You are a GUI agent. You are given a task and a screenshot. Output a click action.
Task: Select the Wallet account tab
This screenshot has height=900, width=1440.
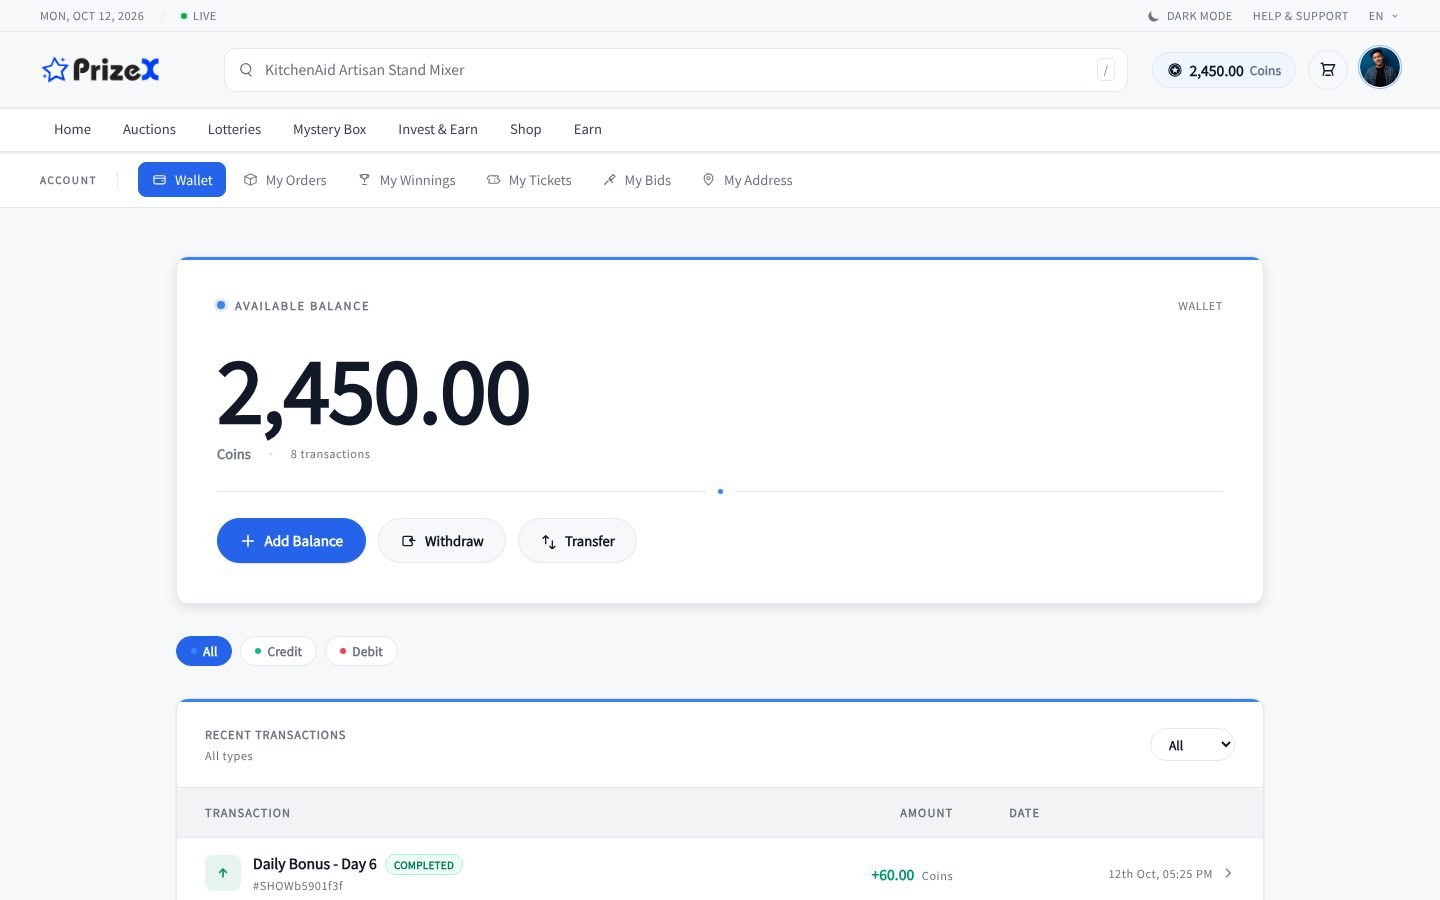pyautogui.click(x=182, y=180)
